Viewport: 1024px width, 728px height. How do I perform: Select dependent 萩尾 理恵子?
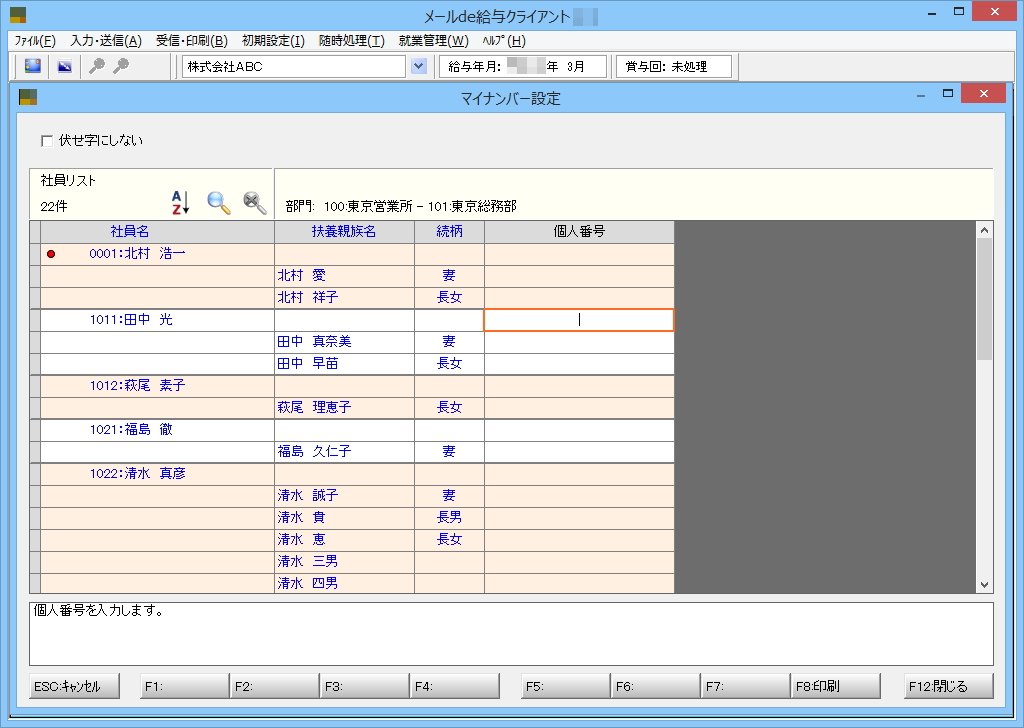coord(344,407)
